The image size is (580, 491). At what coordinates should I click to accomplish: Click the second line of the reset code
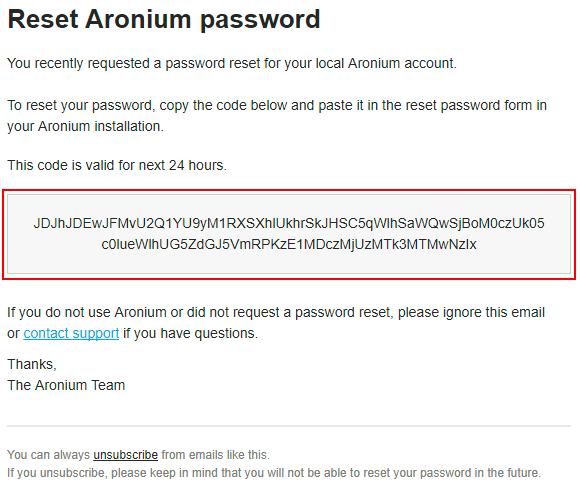(289, 245)
